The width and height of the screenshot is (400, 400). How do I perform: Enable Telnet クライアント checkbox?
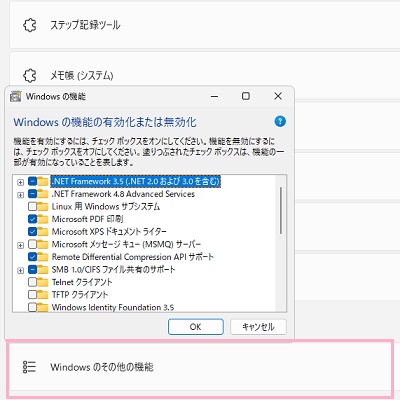pos(32,282)
